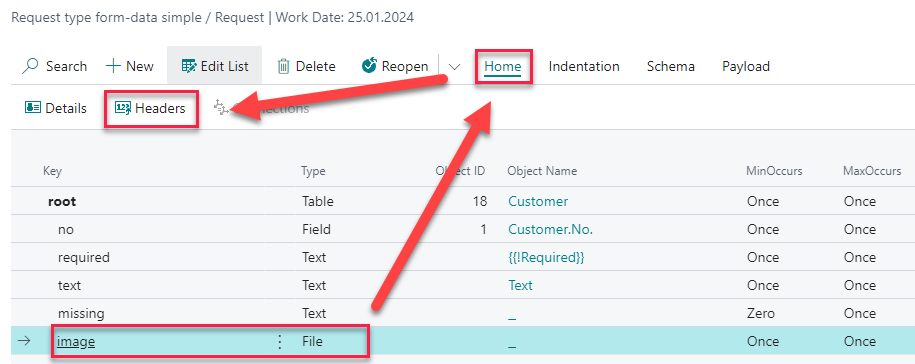The height and width of the screenshot is (364, 915).
Task: Sort by the MinOccurs column header
Action: pos(774,171)
